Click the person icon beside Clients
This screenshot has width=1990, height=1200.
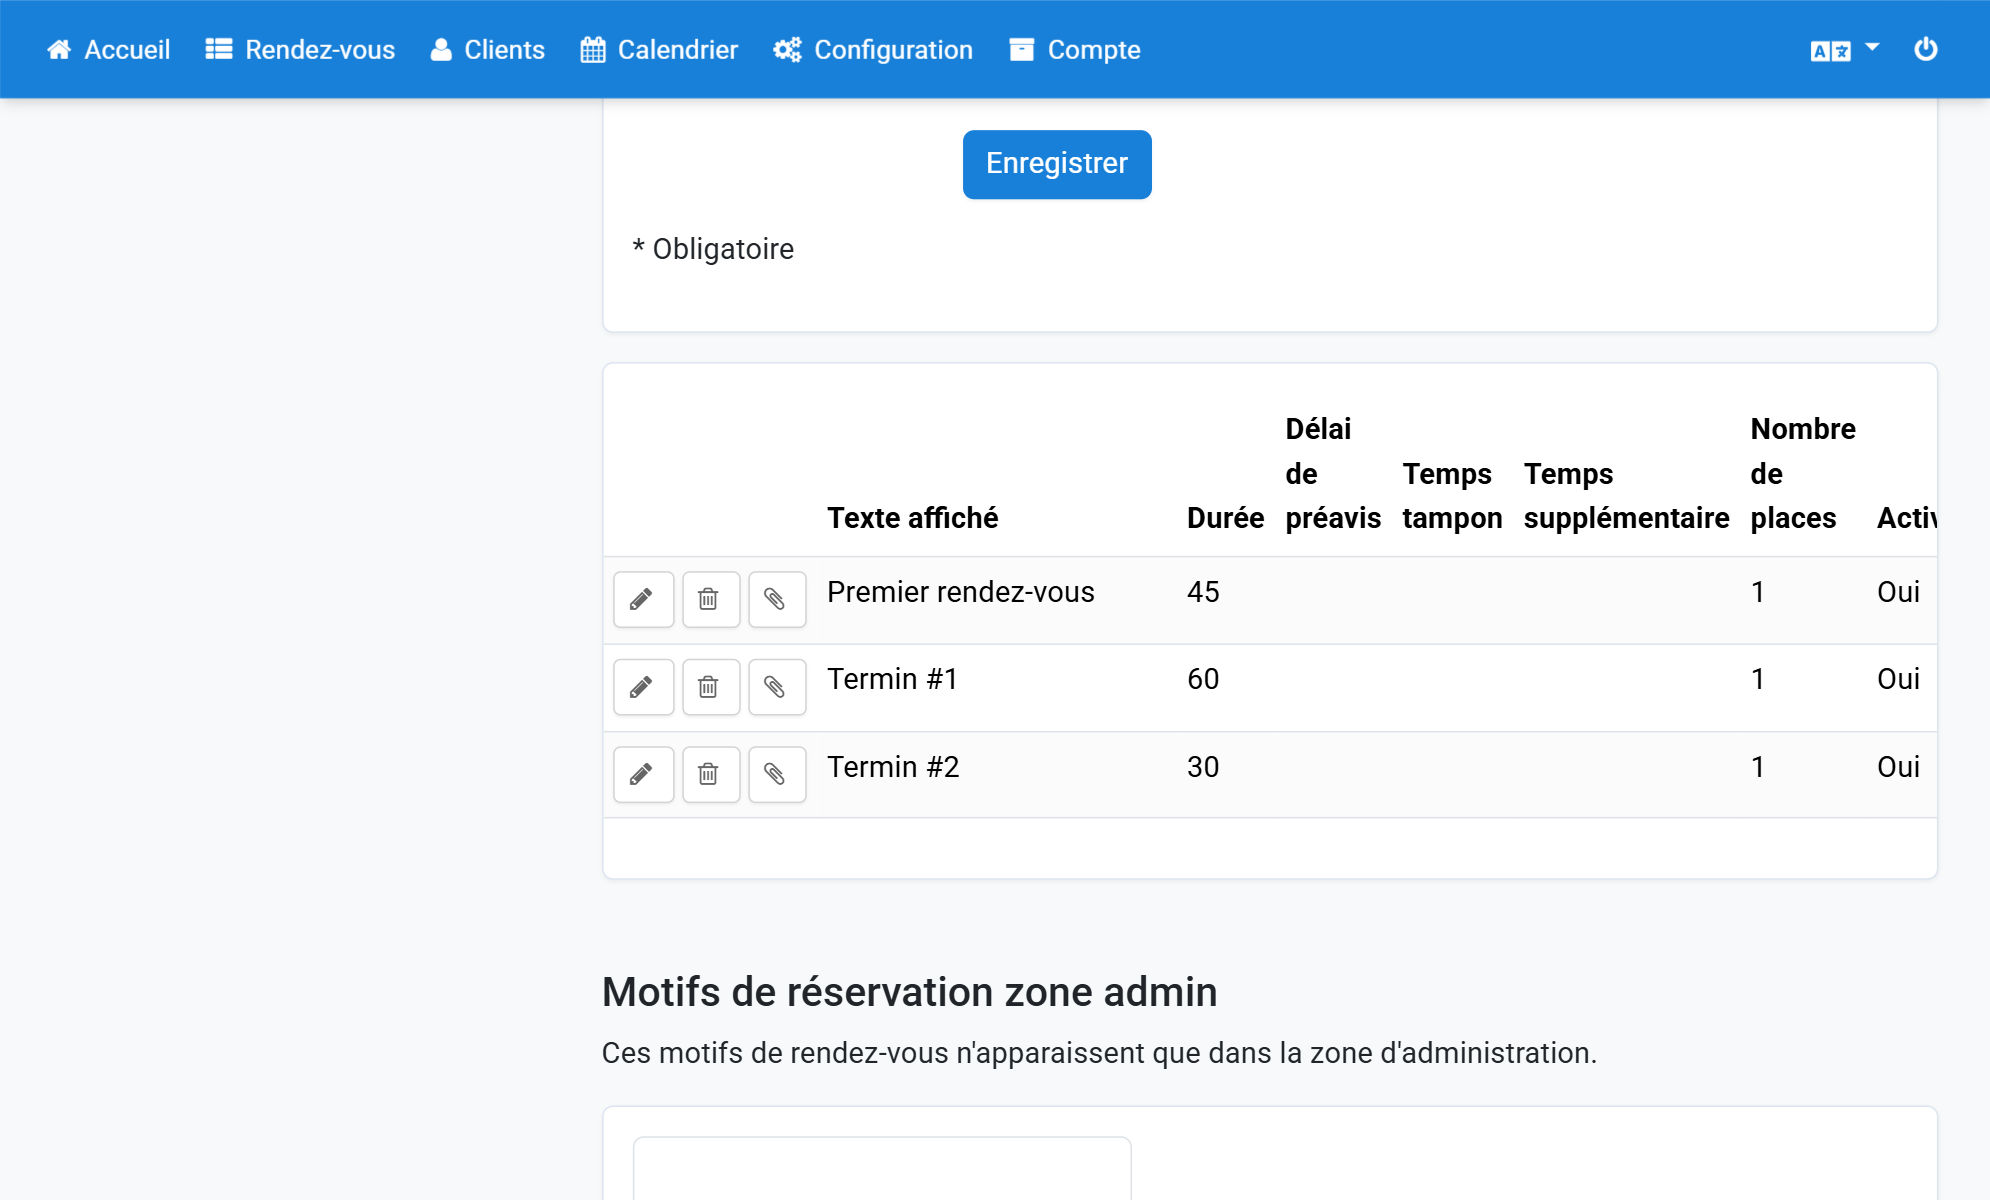[x=441, y=50]
